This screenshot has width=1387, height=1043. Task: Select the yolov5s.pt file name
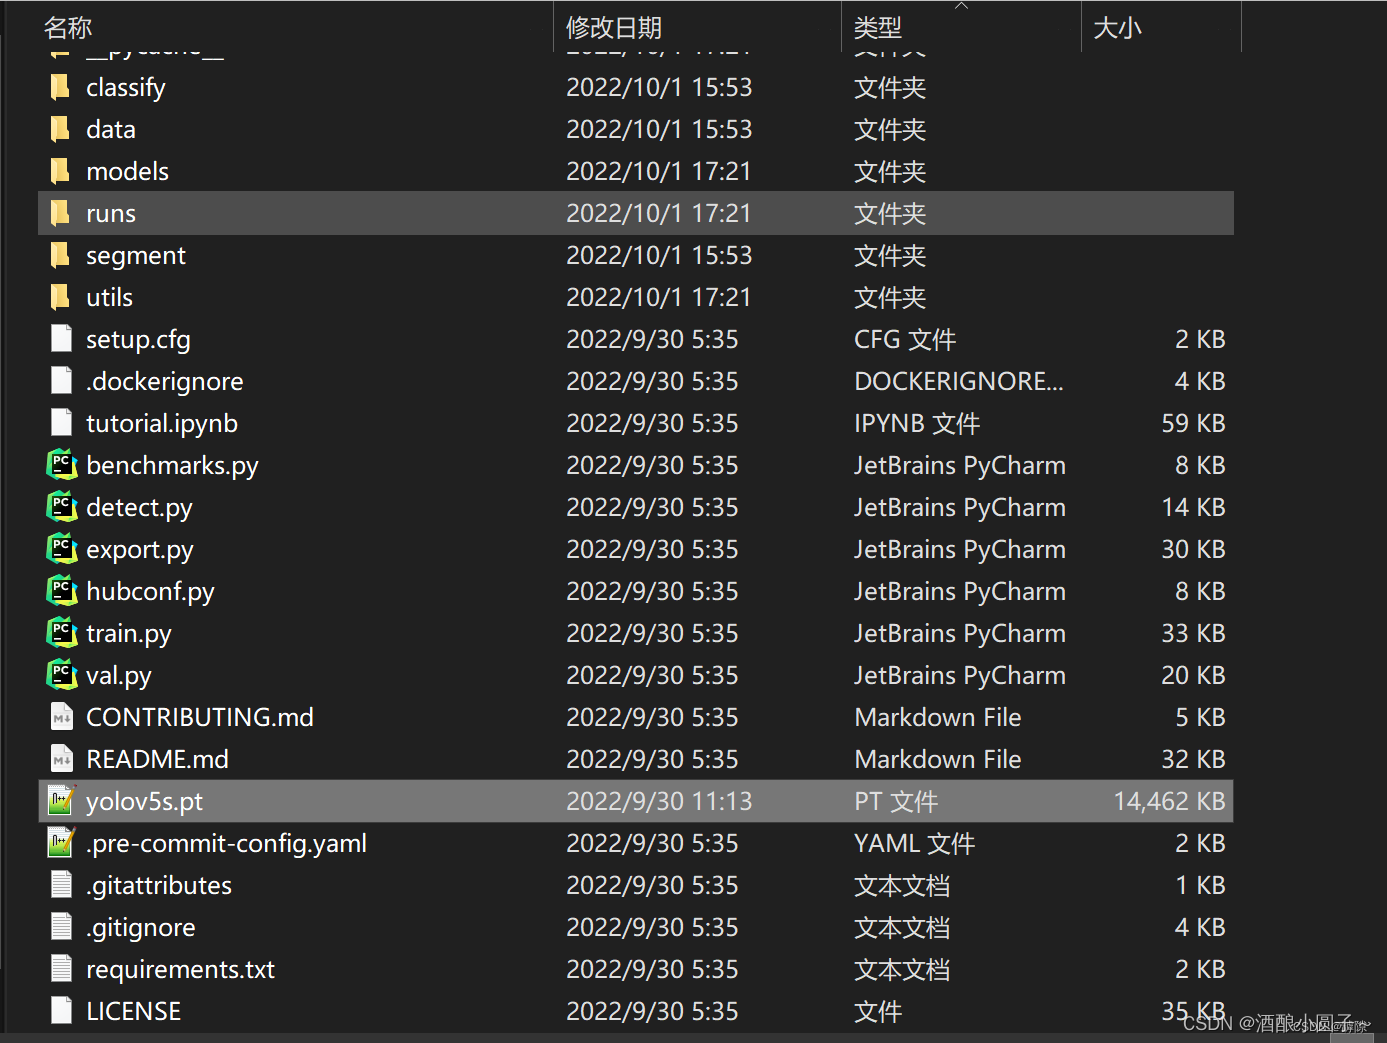click(x=145, y=802)
